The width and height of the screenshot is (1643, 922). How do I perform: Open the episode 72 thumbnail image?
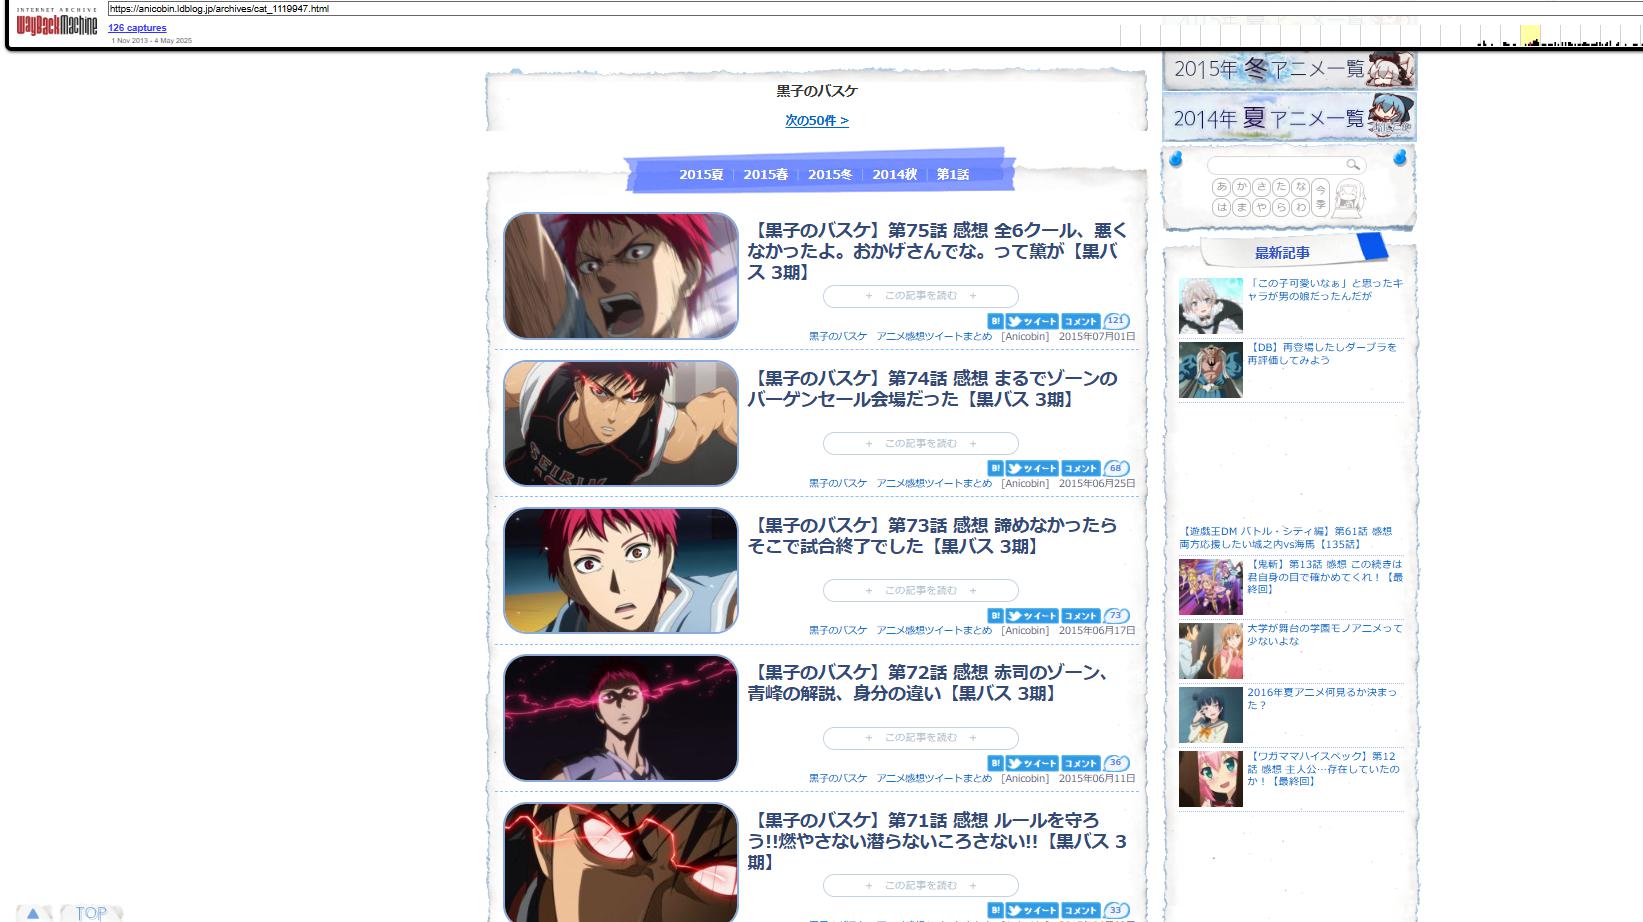(621, 718)
